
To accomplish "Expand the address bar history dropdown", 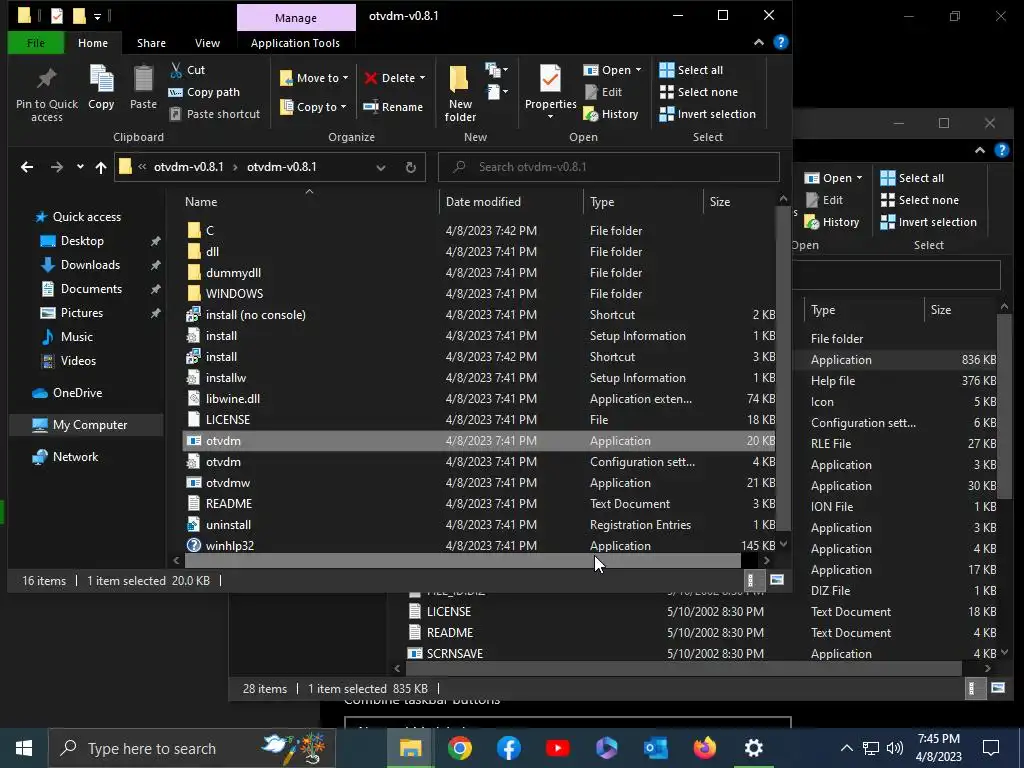I will [x=381, y=167].
